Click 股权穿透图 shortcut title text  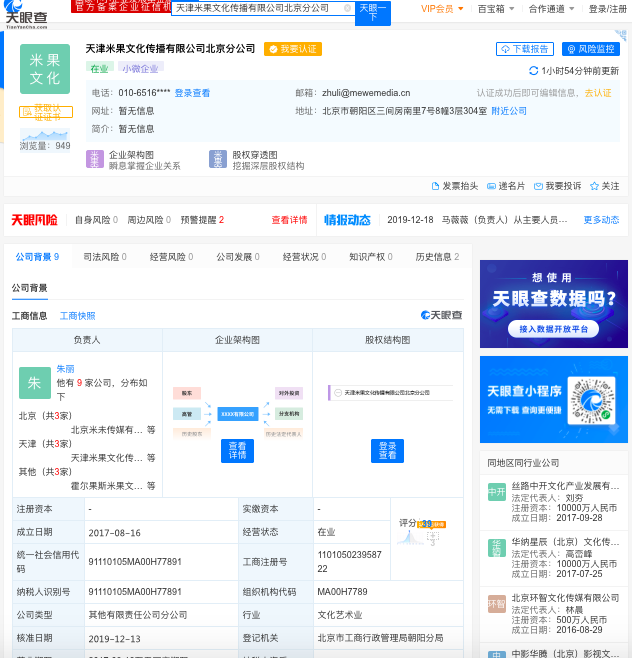(255, 155)
